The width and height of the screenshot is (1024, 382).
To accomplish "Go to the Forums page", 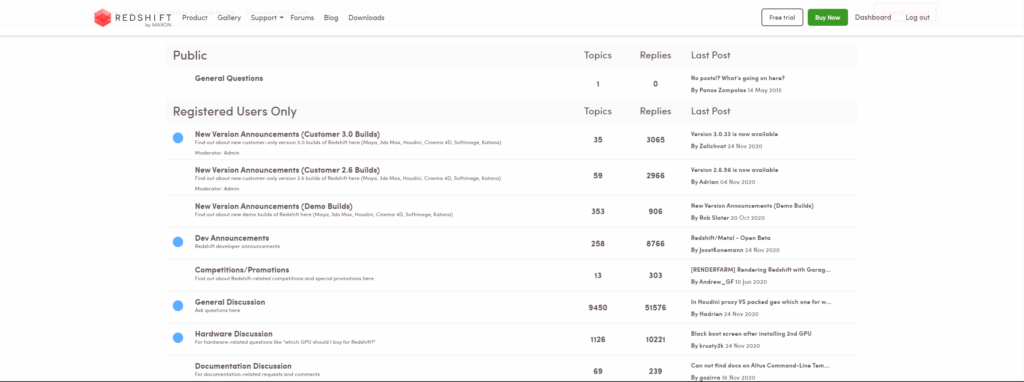I will click(x=302, y=18).
